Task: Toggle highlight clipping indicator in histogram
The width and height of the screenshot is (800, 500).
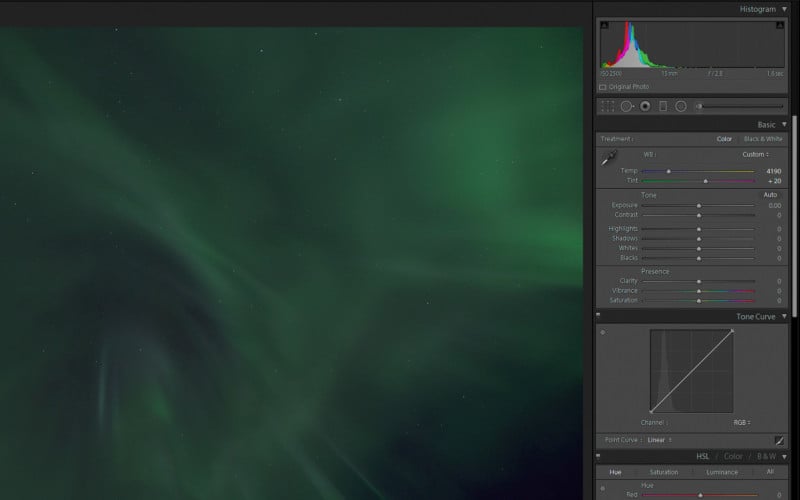Action: click(x=778, y=26)
